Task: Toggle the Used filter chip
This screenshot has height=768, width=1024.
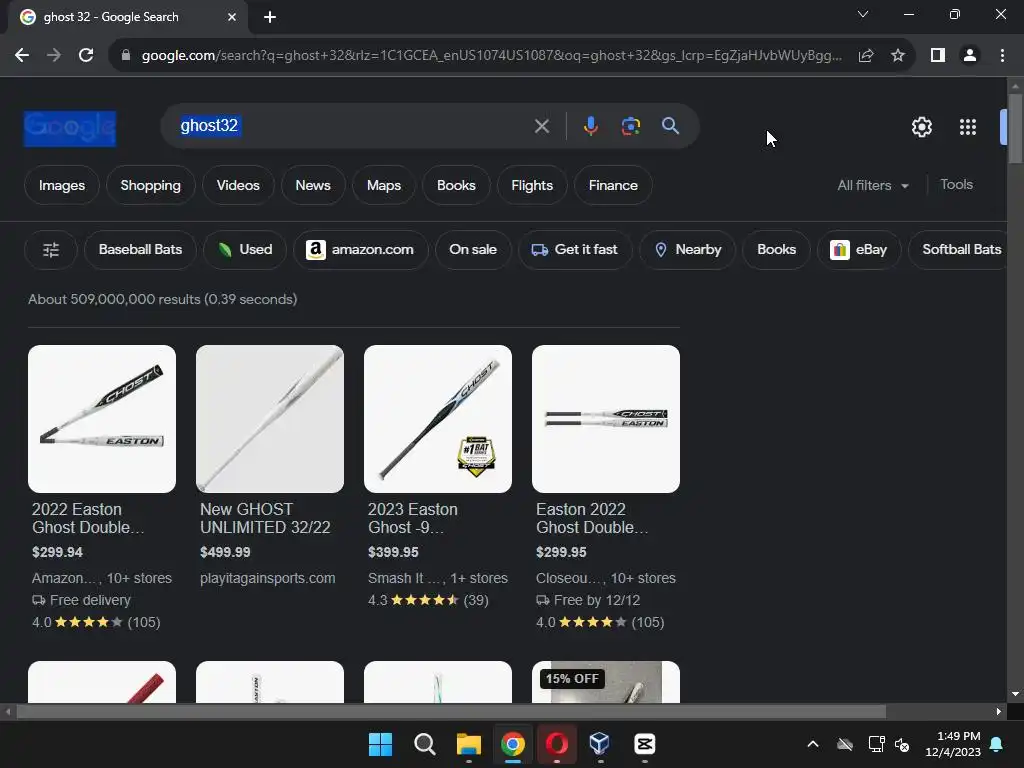Action: [x=244, y=249]
